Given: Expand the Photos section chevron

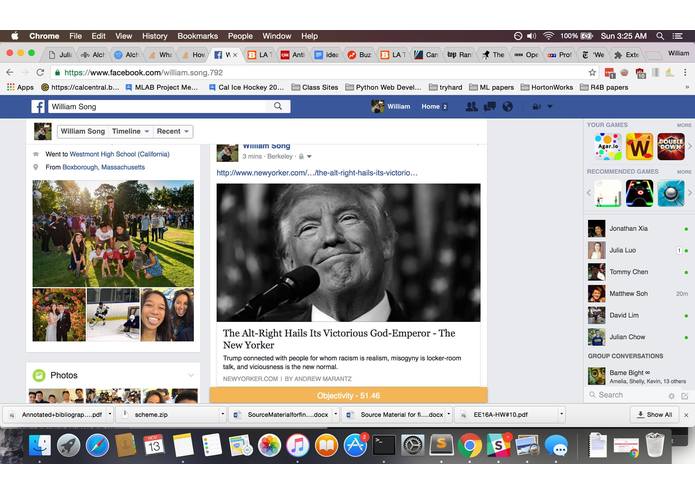Looking at the screenshot, I should click(191, 375).
